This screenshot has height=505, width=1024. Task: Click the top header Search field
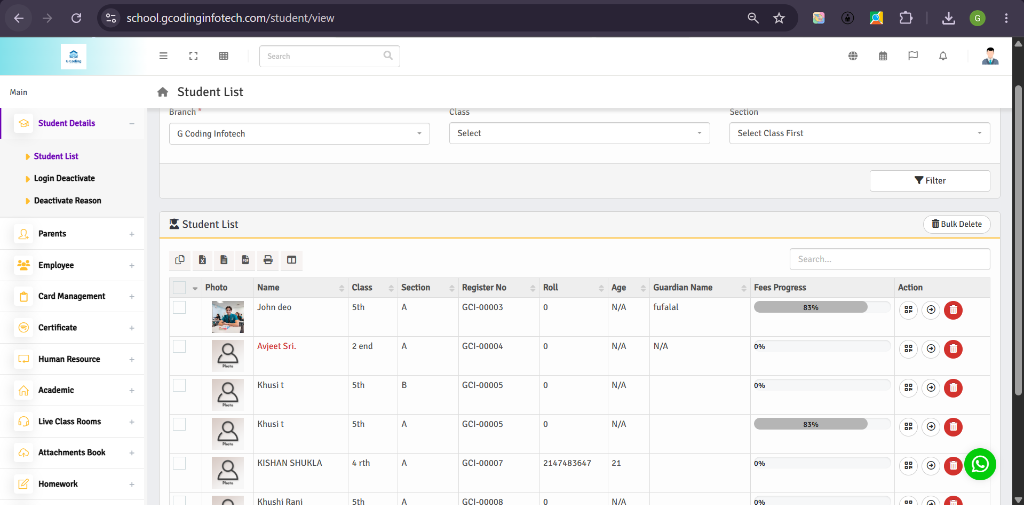pos(329,56)
